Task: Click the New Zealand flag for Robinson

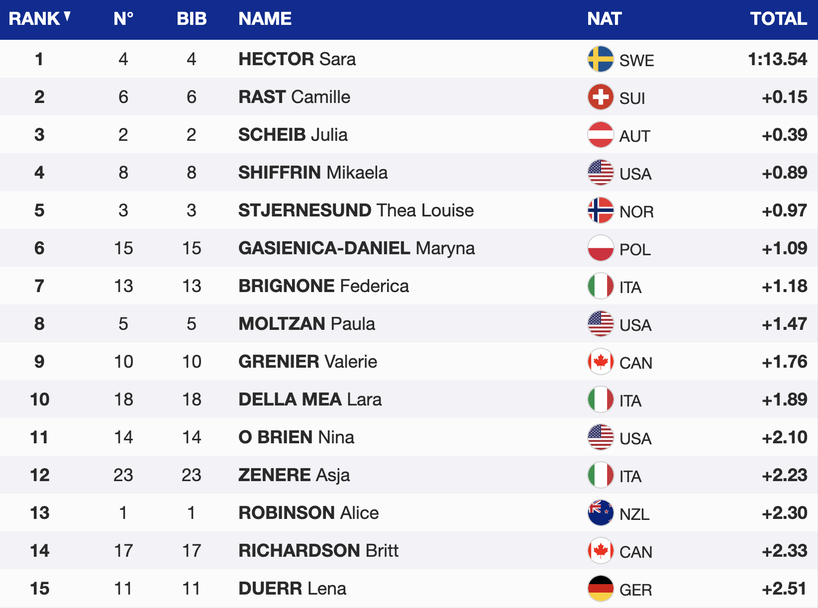Action: (600, 513)
